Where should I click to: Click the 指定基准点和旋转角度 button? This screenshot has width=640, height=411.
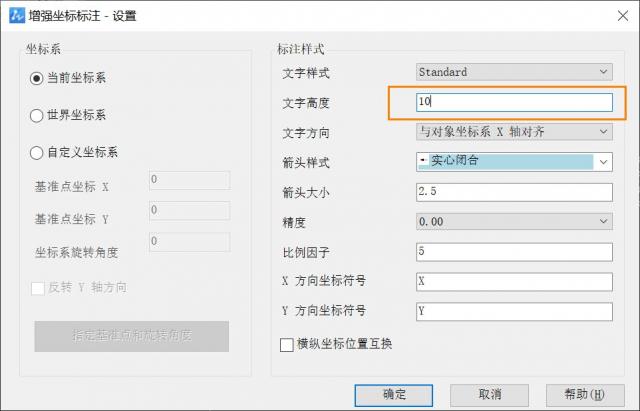pos(132,336)
